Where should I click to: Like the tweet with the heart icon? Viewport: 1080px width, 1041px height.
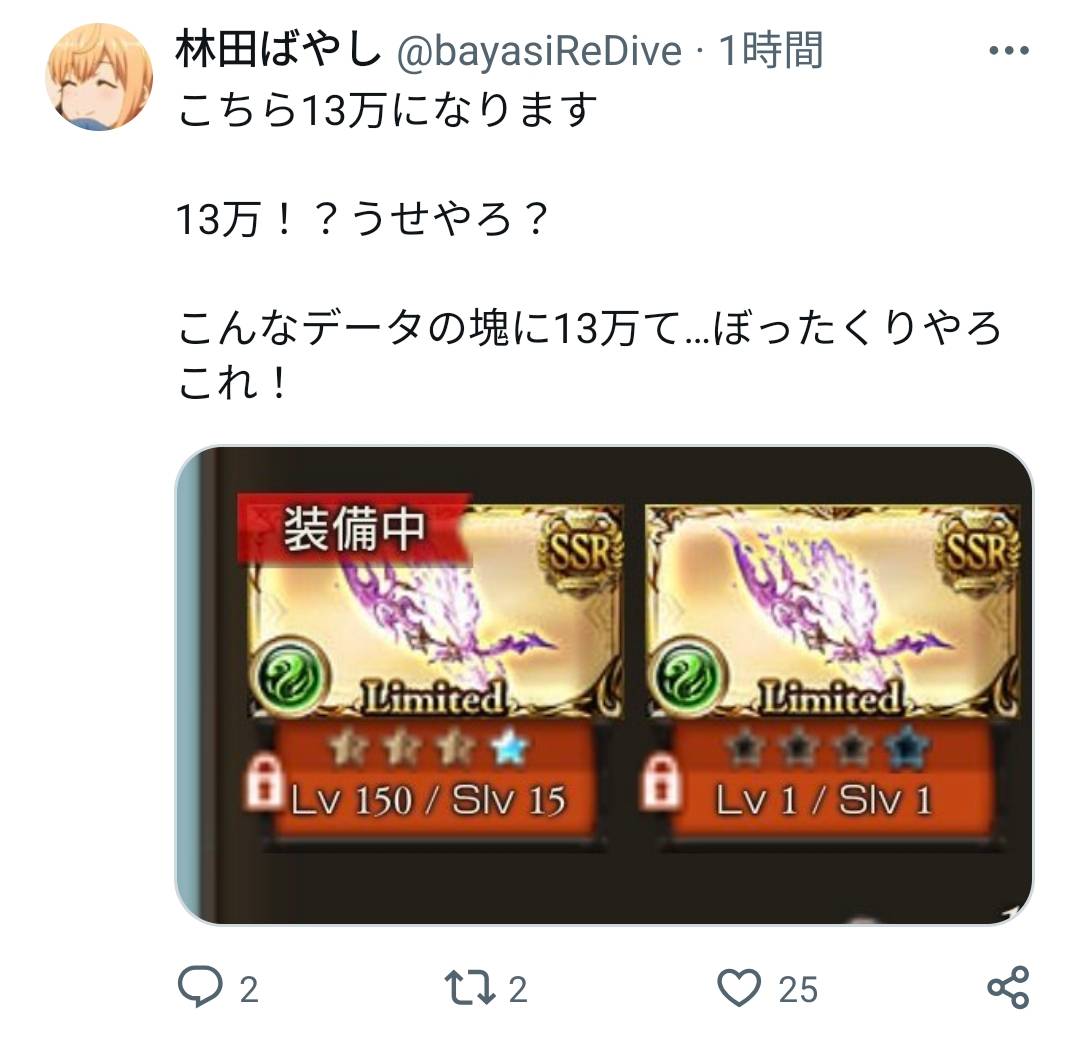tap(739, 988)
